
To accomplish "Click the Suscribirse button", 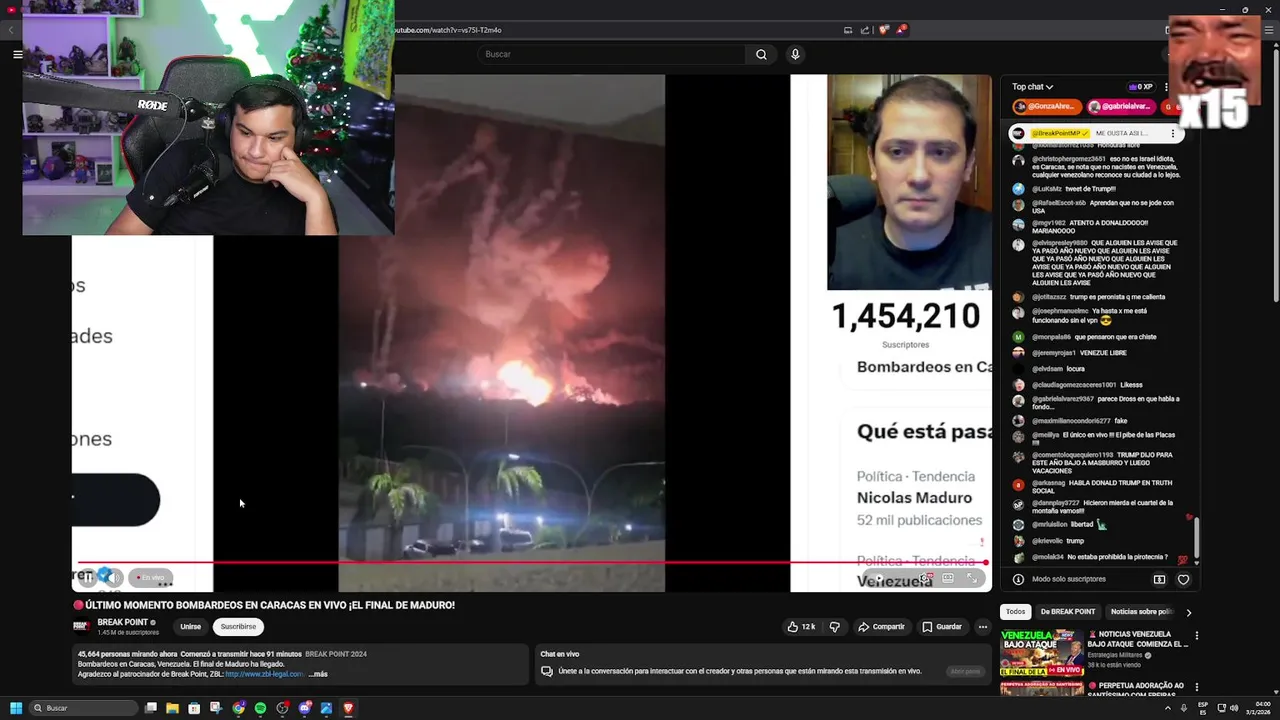I will pyautogui.click(x=238, y=627).
